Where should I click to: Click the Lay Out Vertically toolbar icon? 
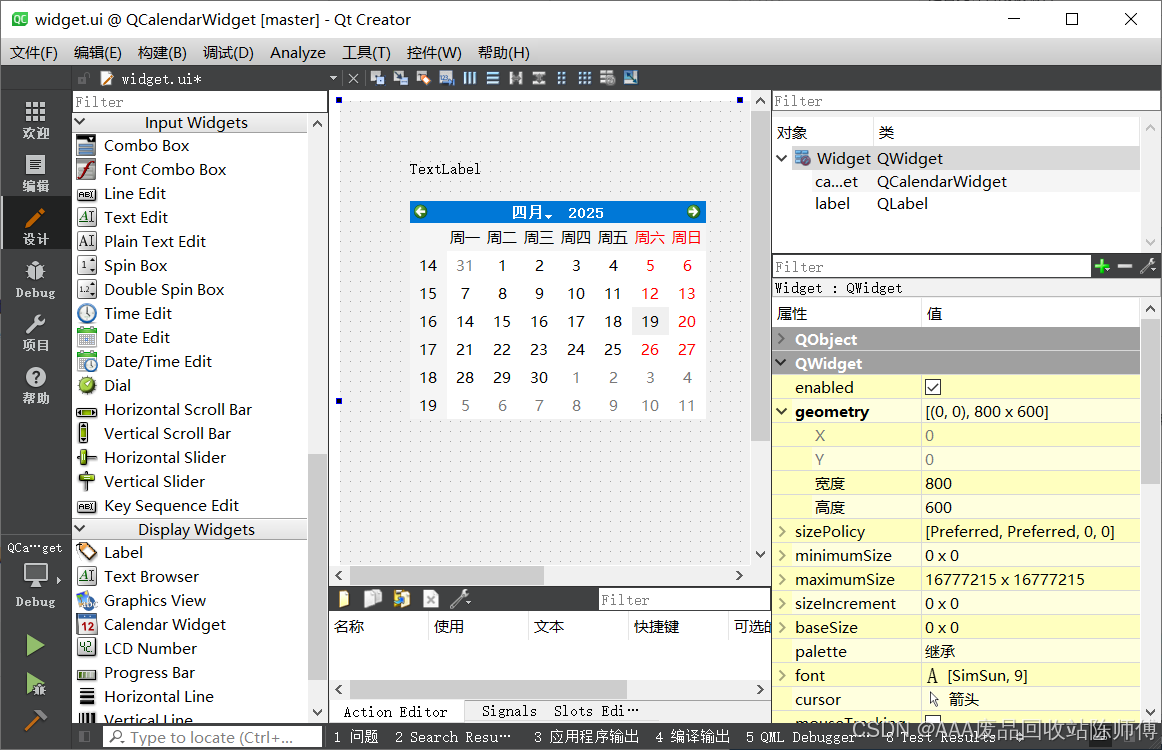(x=493, y=77)
